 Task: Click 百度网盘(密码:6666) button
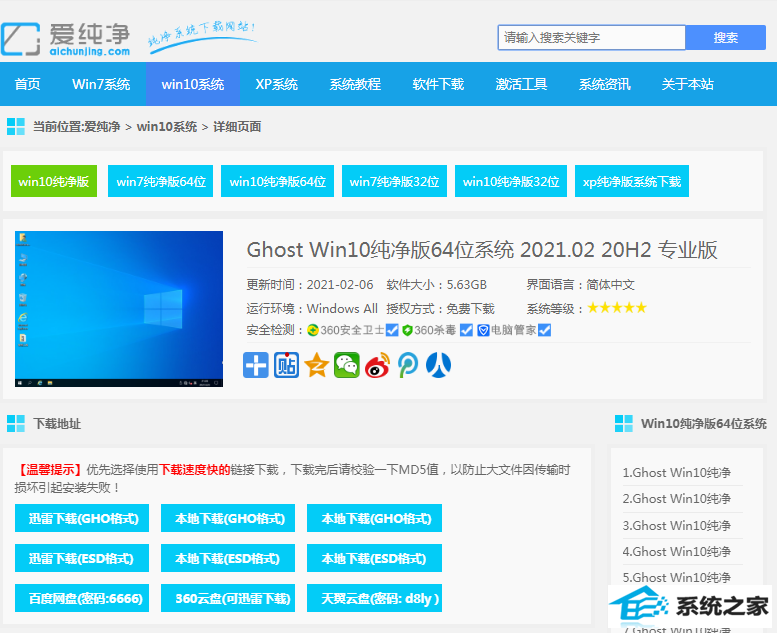click(82, 598)
